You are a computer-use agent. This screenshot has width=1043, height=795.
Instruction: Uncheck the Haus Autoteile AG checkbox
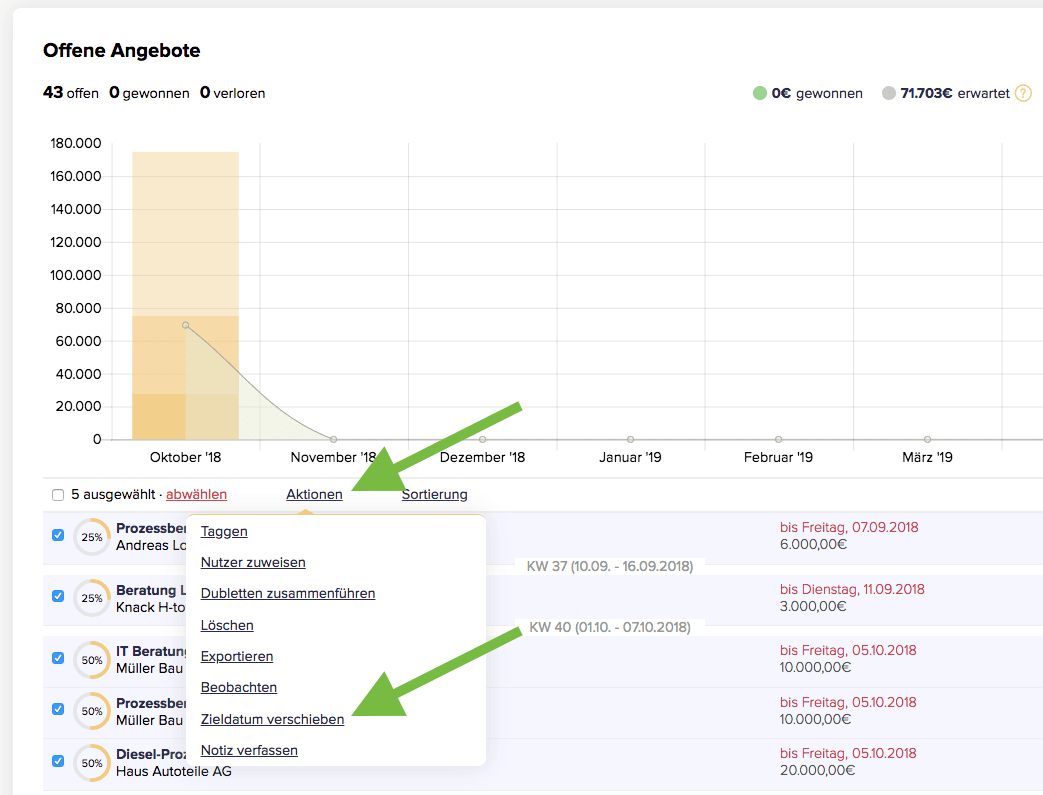(58, 761)
